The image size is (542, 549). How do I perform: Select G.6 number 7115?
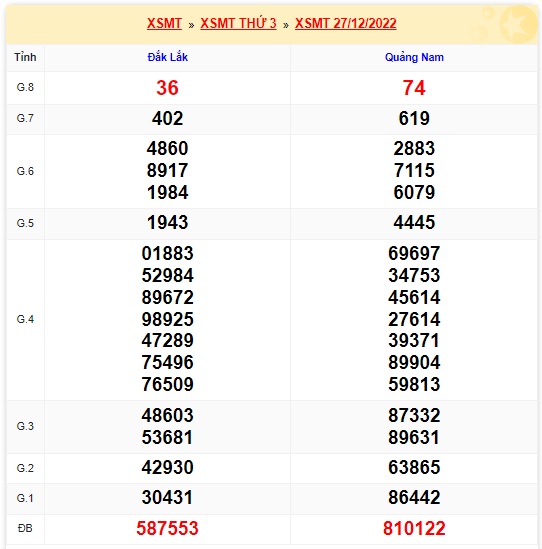click(414, 171)
